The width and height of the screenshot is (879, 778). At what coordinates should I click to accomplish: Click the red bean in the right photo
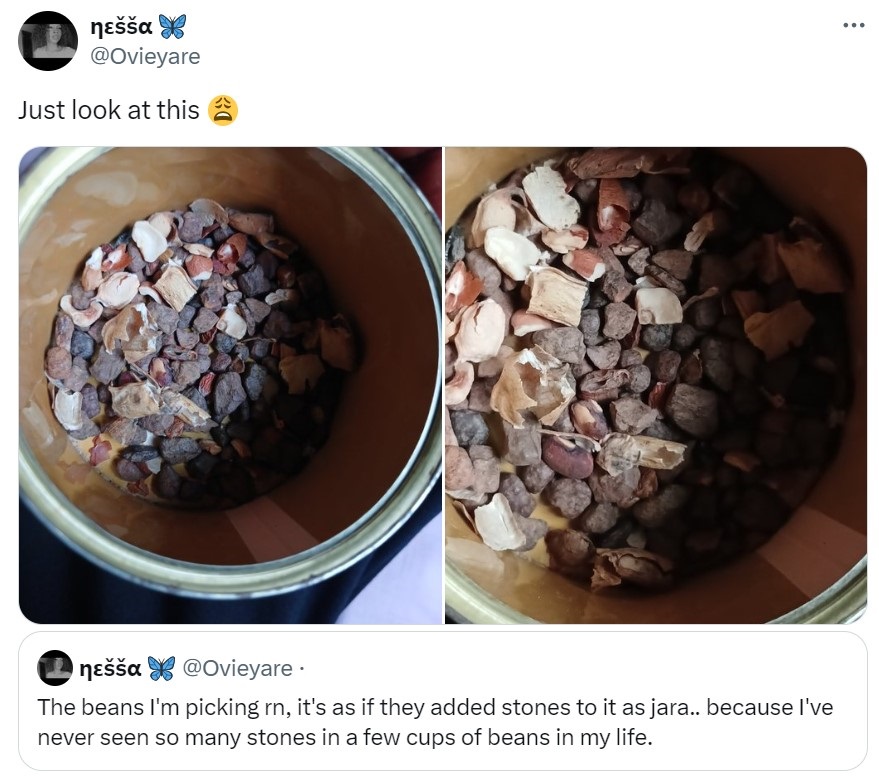pyautogui.click(x=567, y=456)
